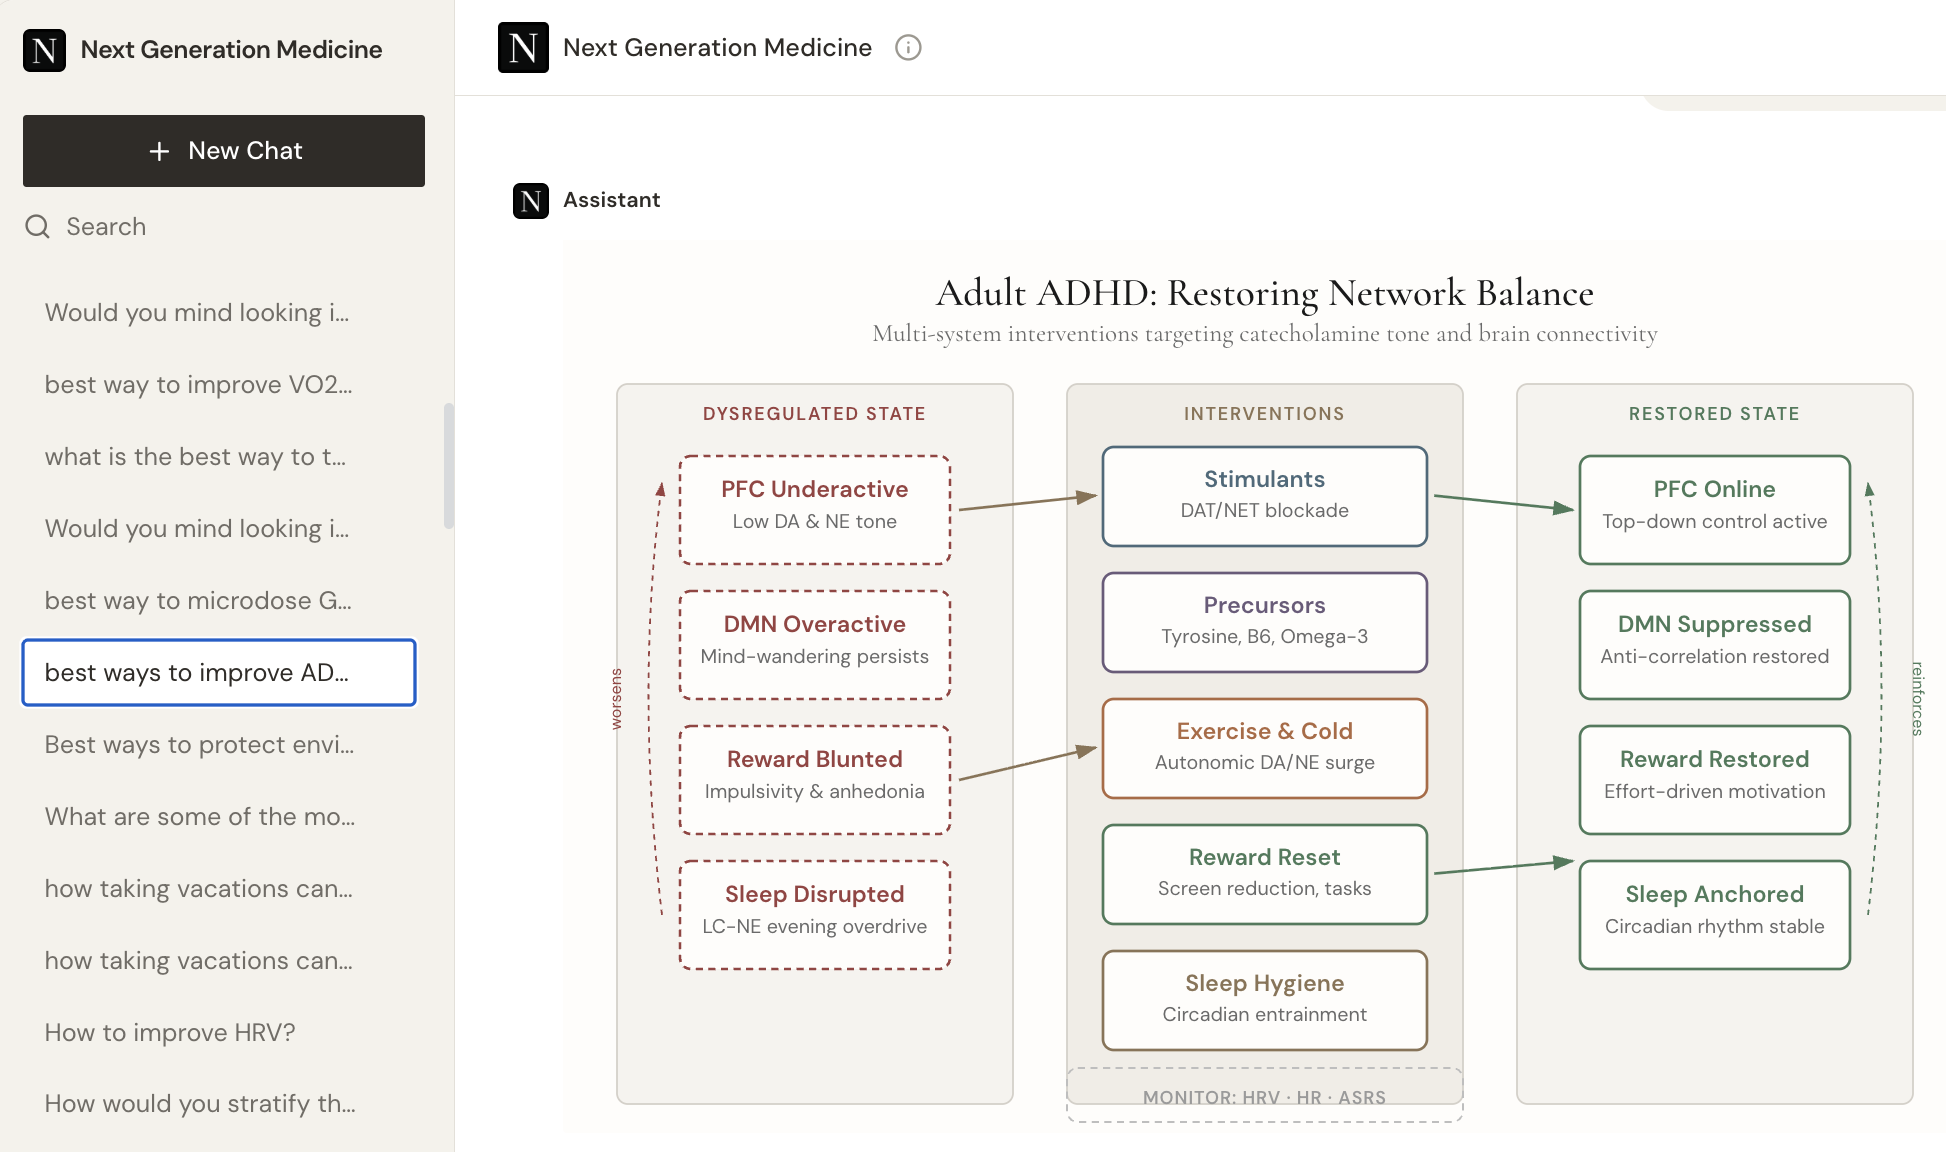Open 'Best ways to protect envi...' chat

pyautogui.click(x=219, y=745)
